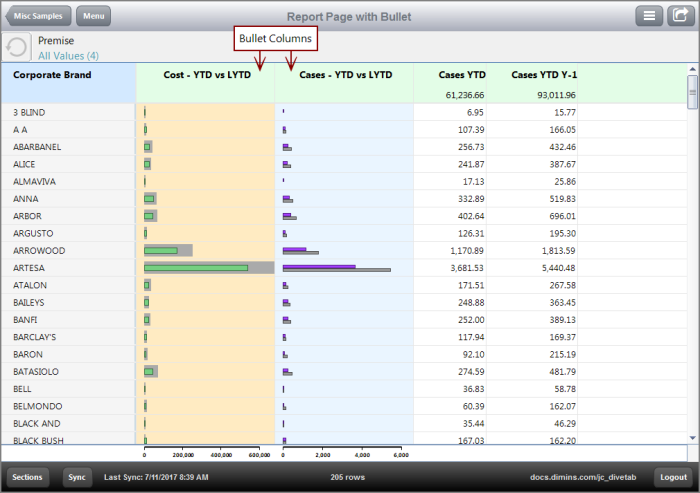The image size is (700, 493).
Task: Click the ARTESA green cost bar
Action: coord(196,268)
